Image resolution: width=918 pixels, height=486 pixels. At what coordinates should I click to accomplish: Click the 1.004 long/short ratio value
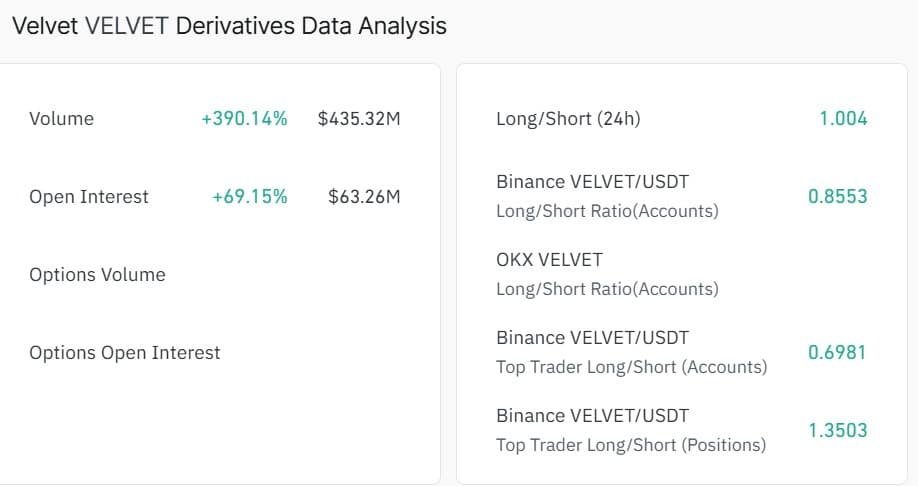[843, 119]
